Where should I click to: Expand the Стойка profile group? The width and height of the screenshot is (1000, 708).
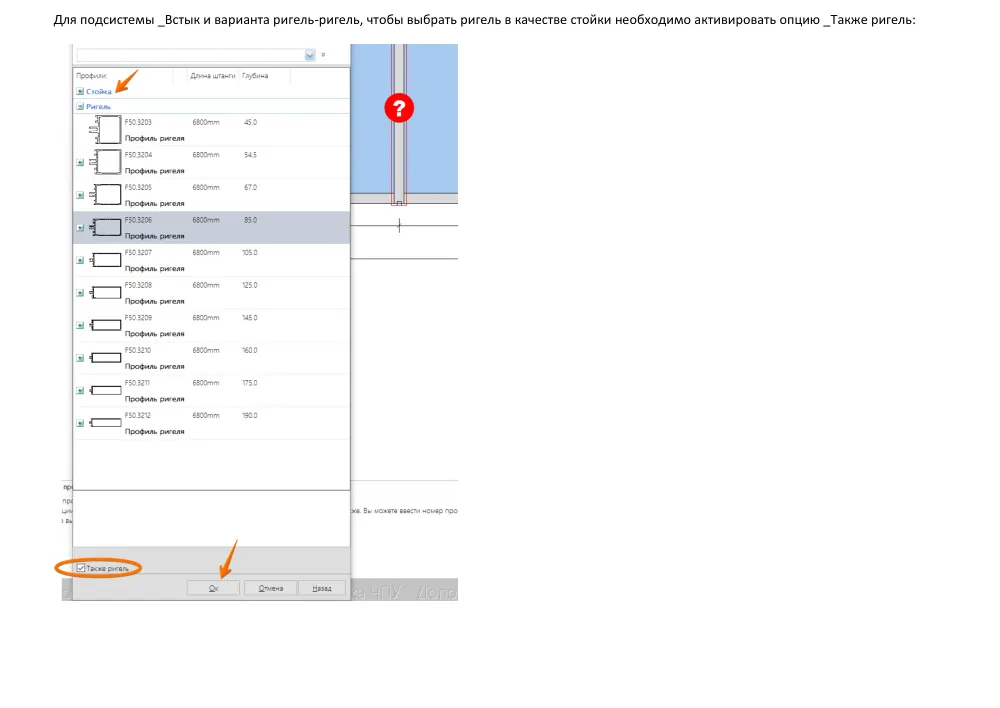point(80,91)
